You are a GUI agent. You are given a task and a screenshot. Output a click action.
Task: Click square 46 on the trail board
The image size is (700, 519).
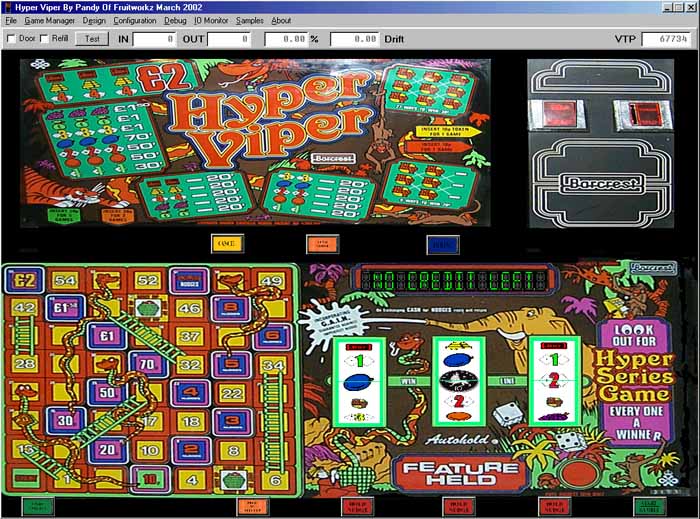(189, 309)
